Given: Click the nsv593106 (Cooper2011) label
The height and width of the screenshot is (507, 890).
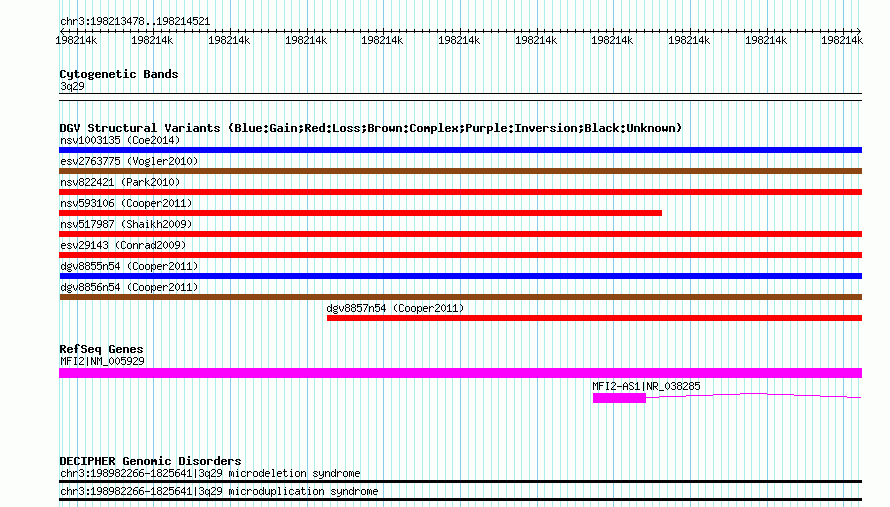Looking at the screenshot, I should (126, 203).
